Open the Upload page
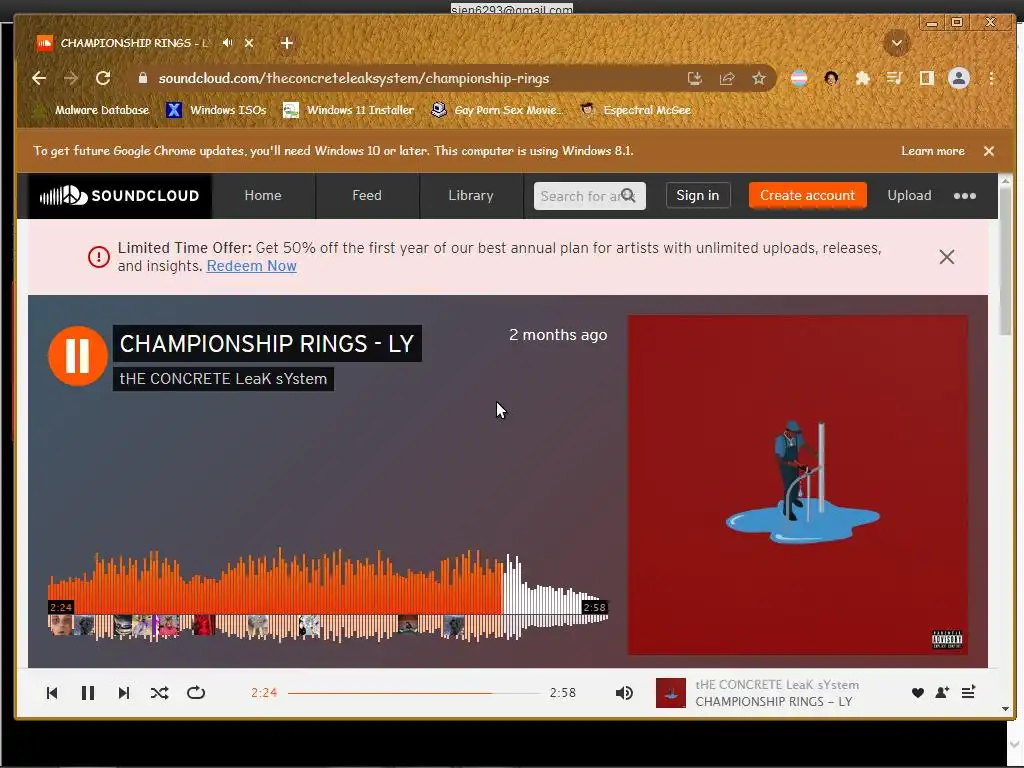Viewport: 1024px width, 768px height. click(909, 195)
